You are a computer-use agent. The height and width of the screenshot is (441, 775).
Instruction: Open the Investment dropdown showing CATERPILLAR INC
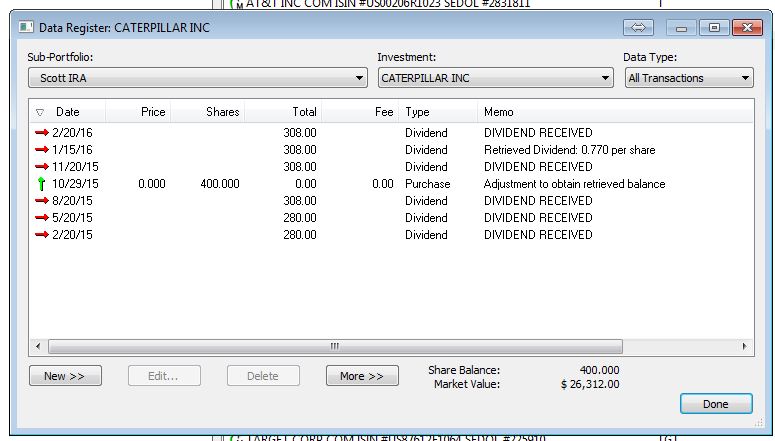point(496,78)
